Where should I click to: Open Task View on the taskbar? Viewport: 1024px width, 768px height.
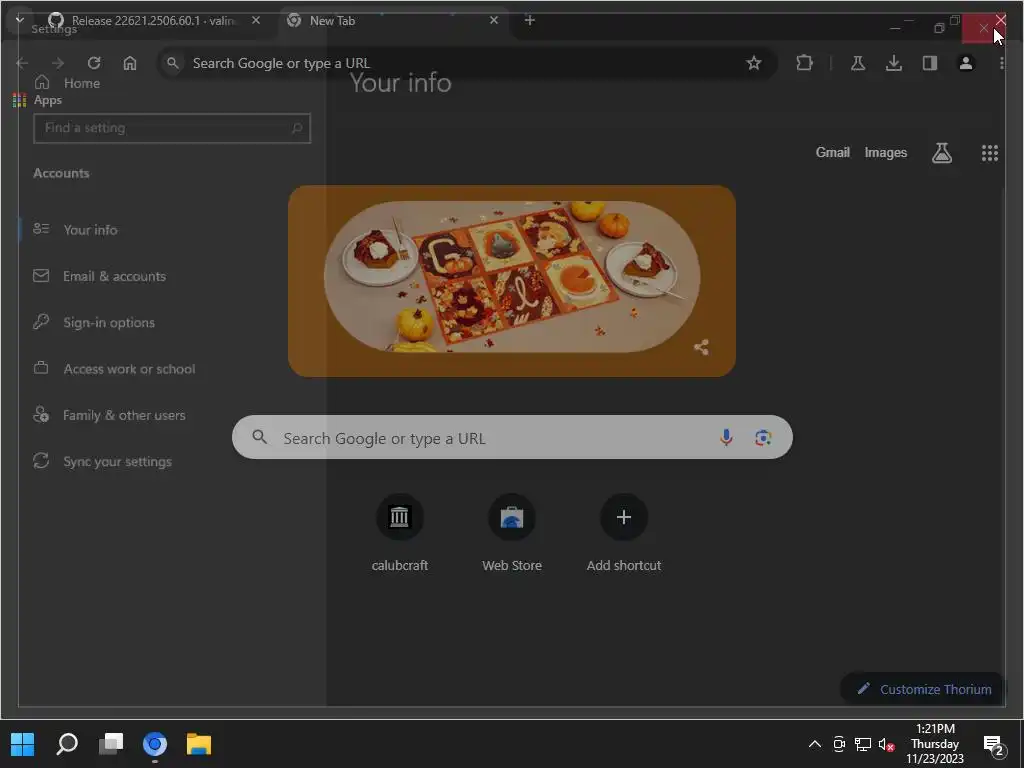[111, 743]
